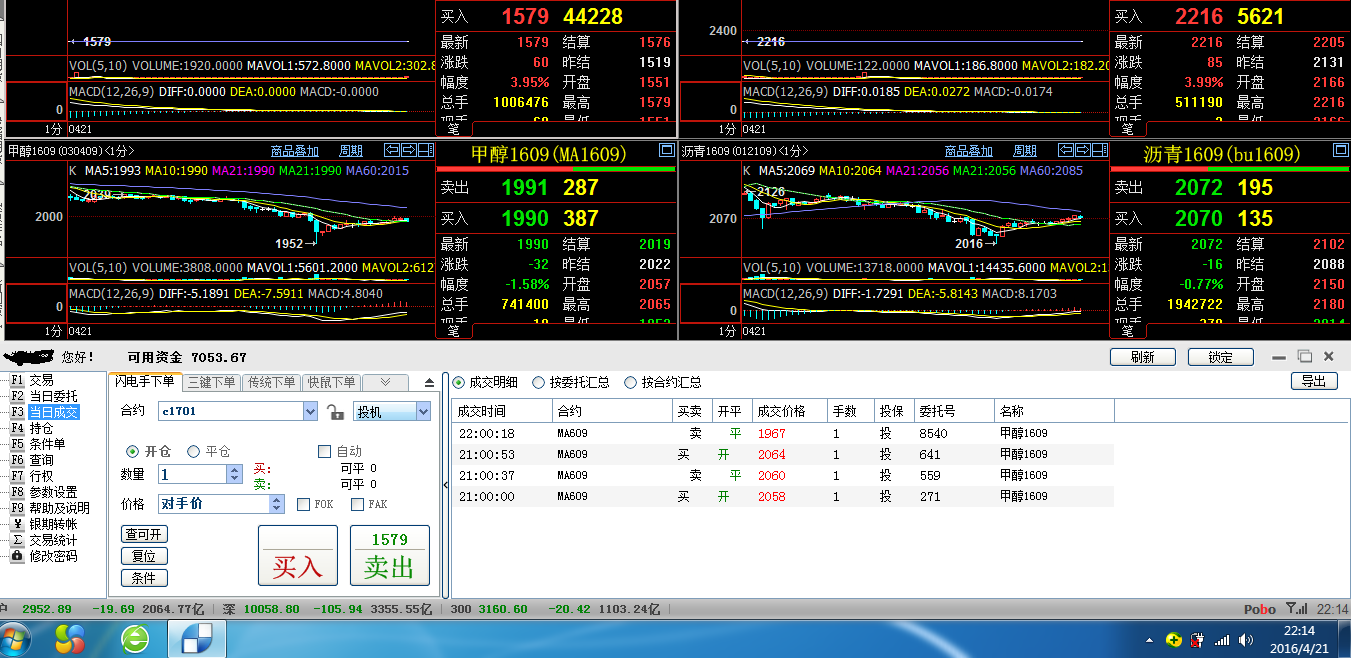This screenshot has width=1351, height=658.
Task: Click the volume speaker icon in system tray
Action: (x=1245, y=639)
